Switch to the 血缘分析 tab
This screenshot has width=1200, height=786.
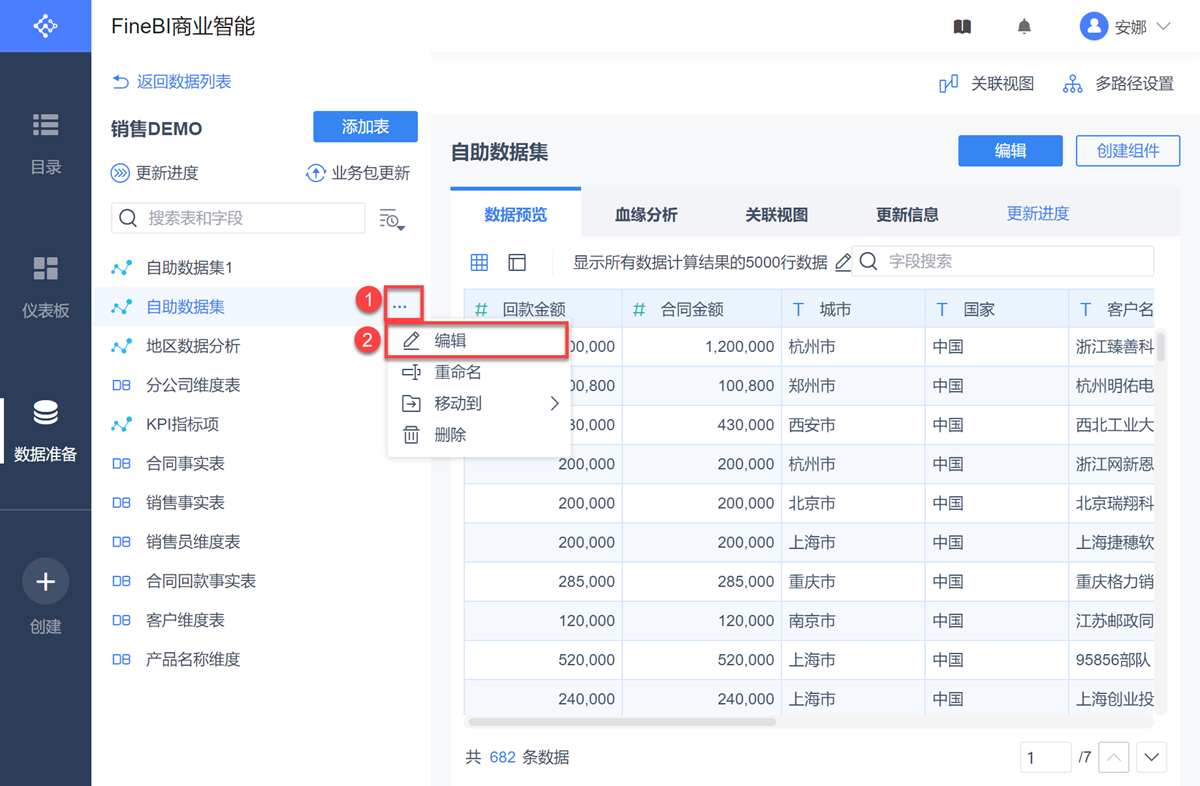pos(646,215)
